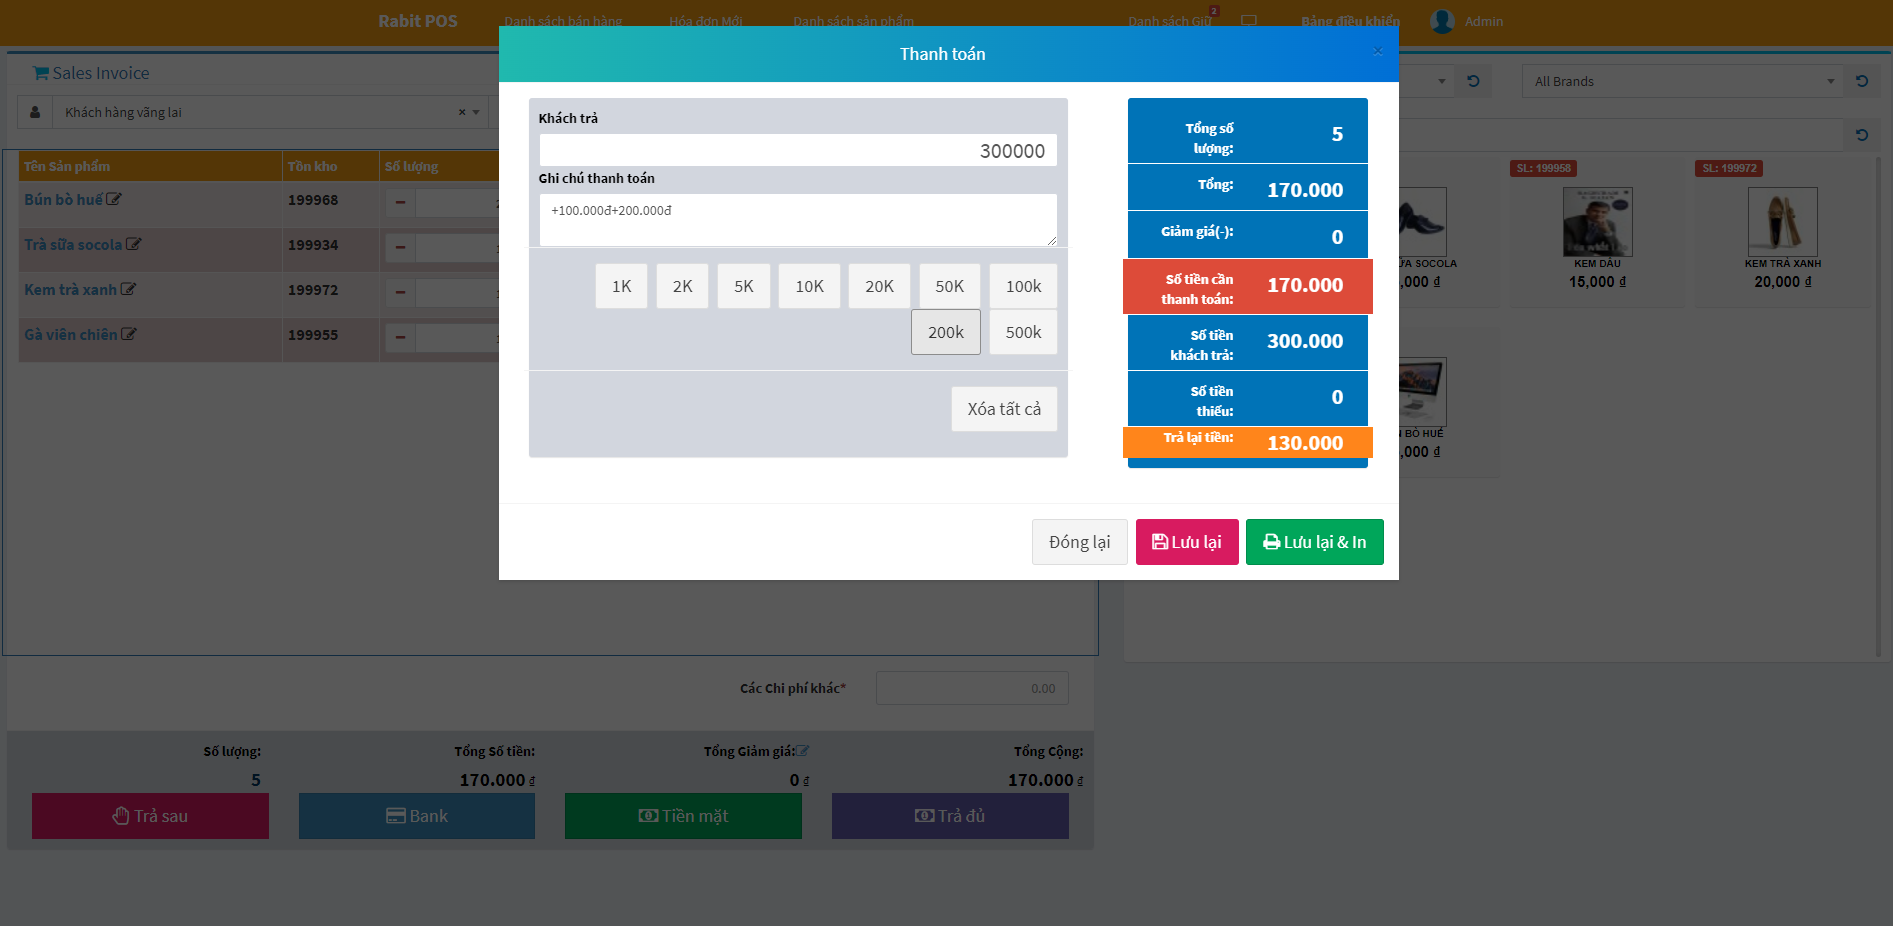
Task: Edit Trà sữa socola item via pencil icon
Action: pos(133,244)
